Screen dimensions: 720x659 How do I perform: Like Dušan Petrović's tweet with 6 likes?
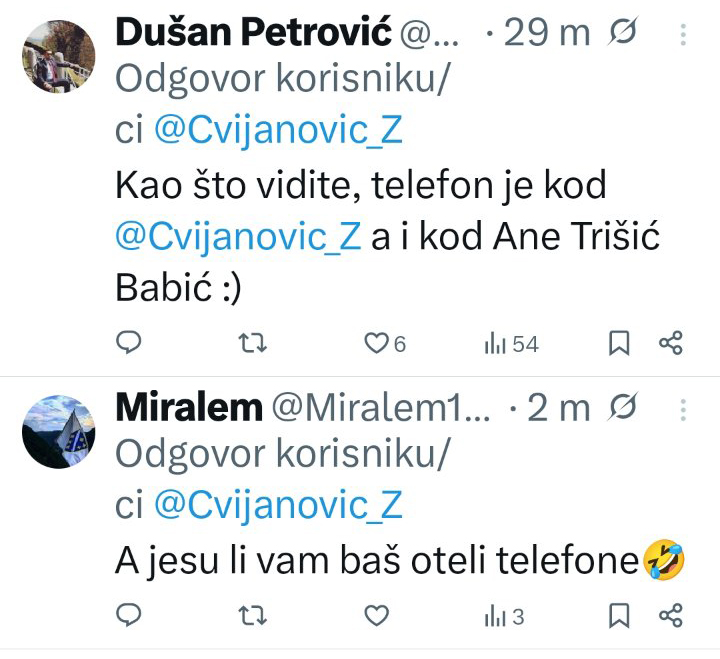(x=377, y=343)
